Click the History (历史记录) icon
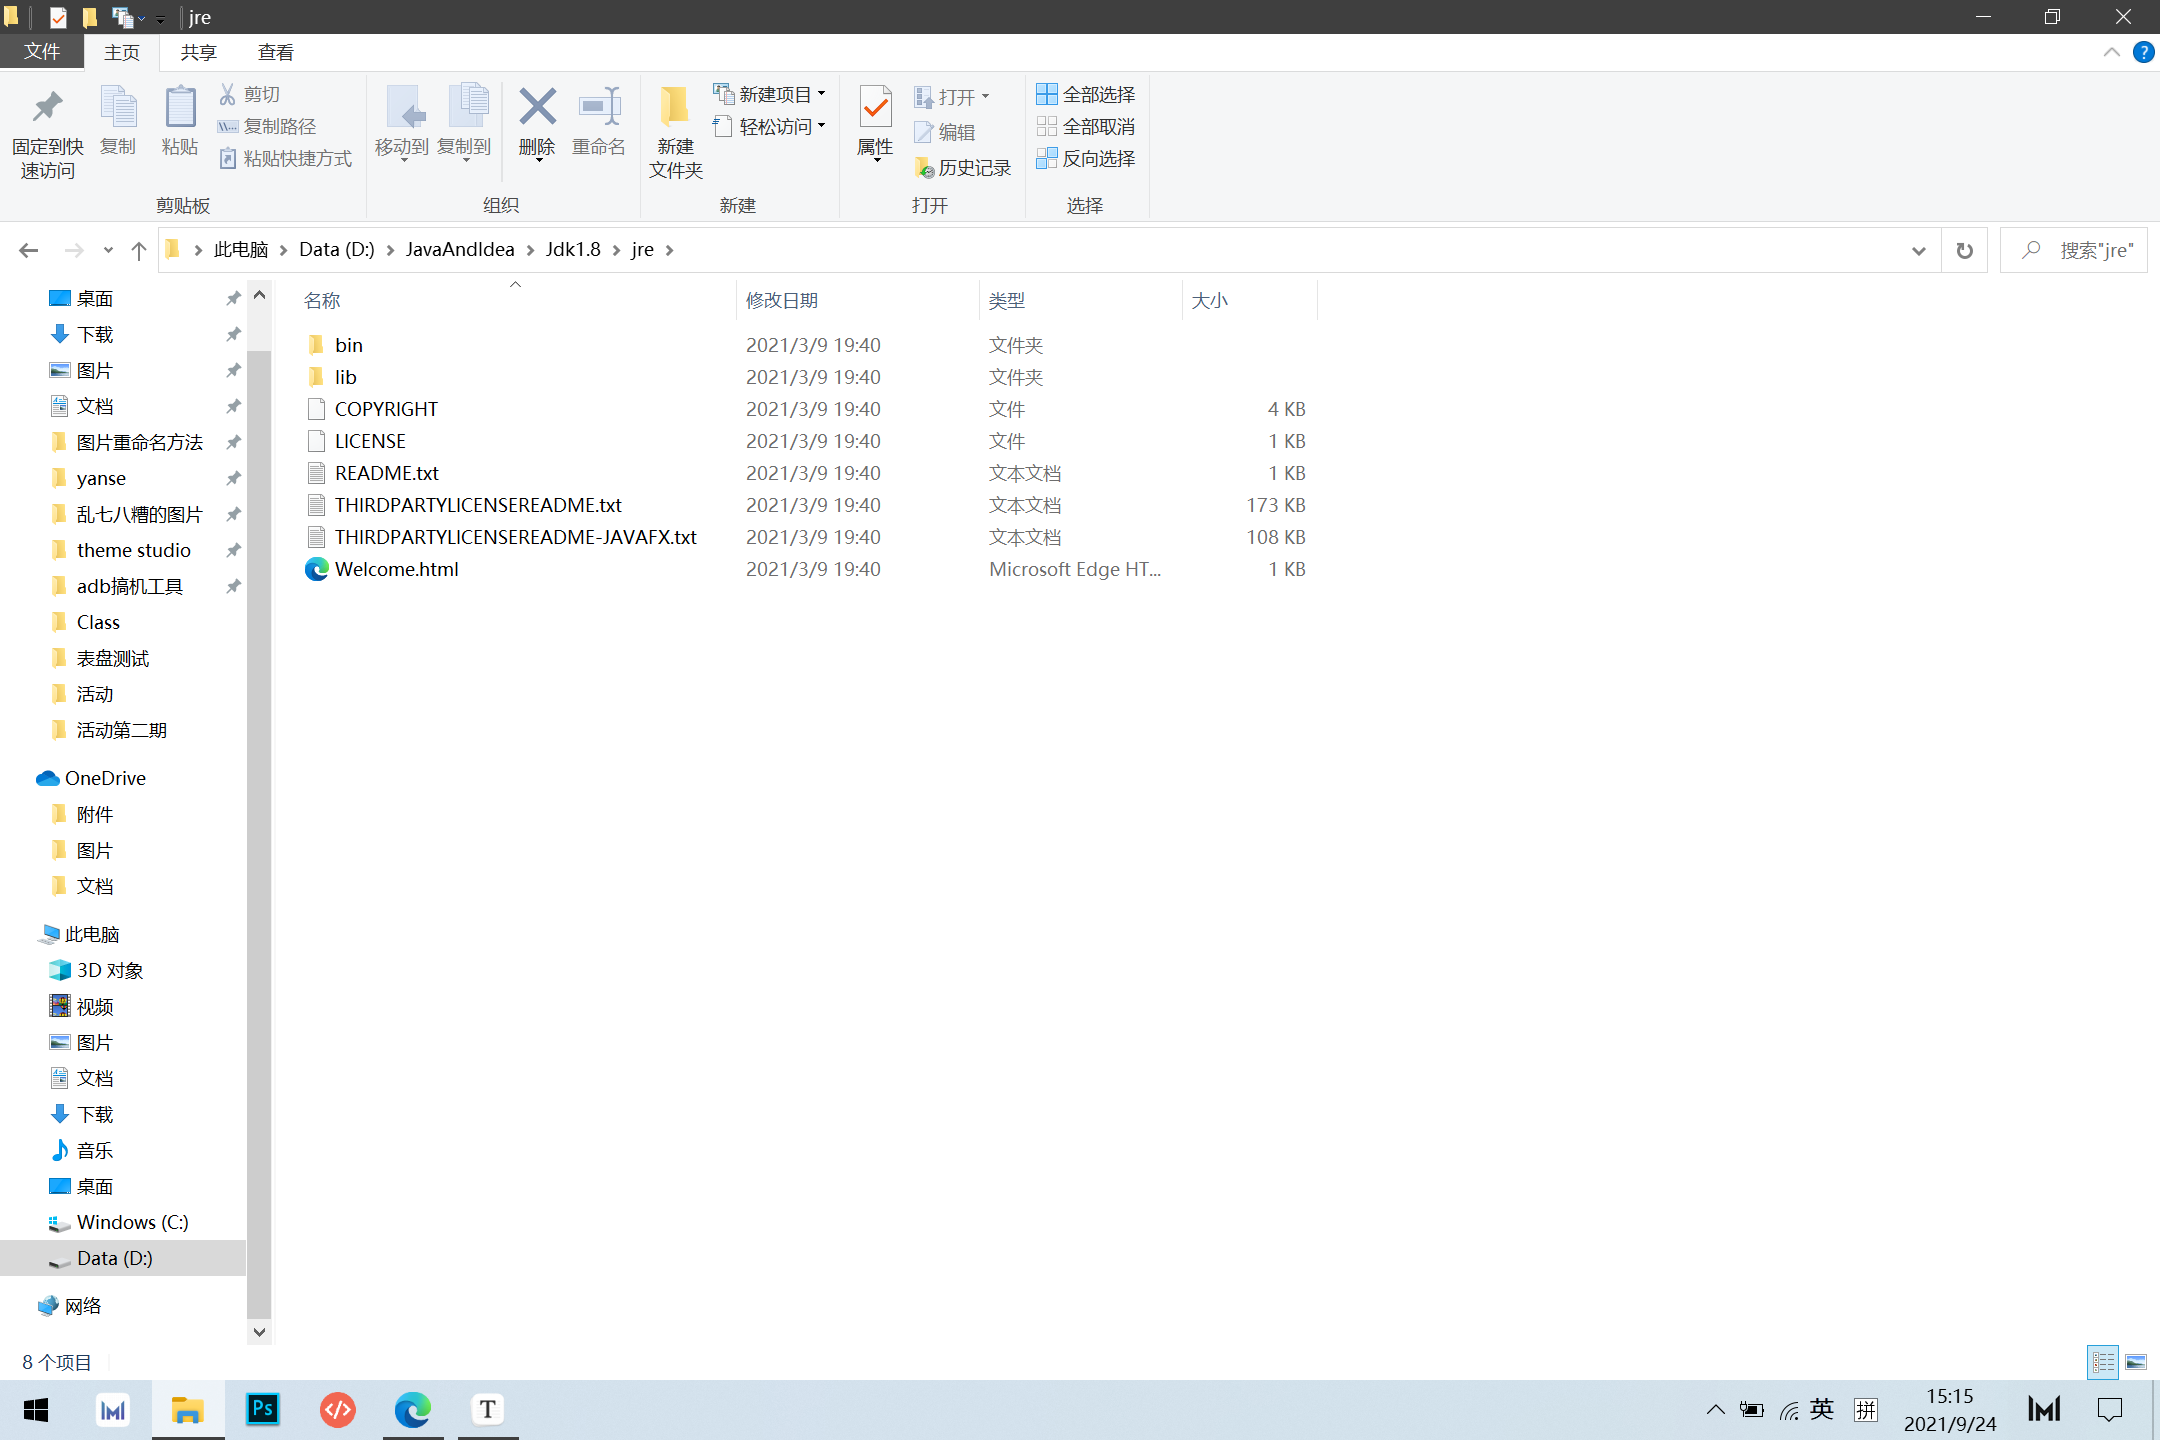 [925, 168]
